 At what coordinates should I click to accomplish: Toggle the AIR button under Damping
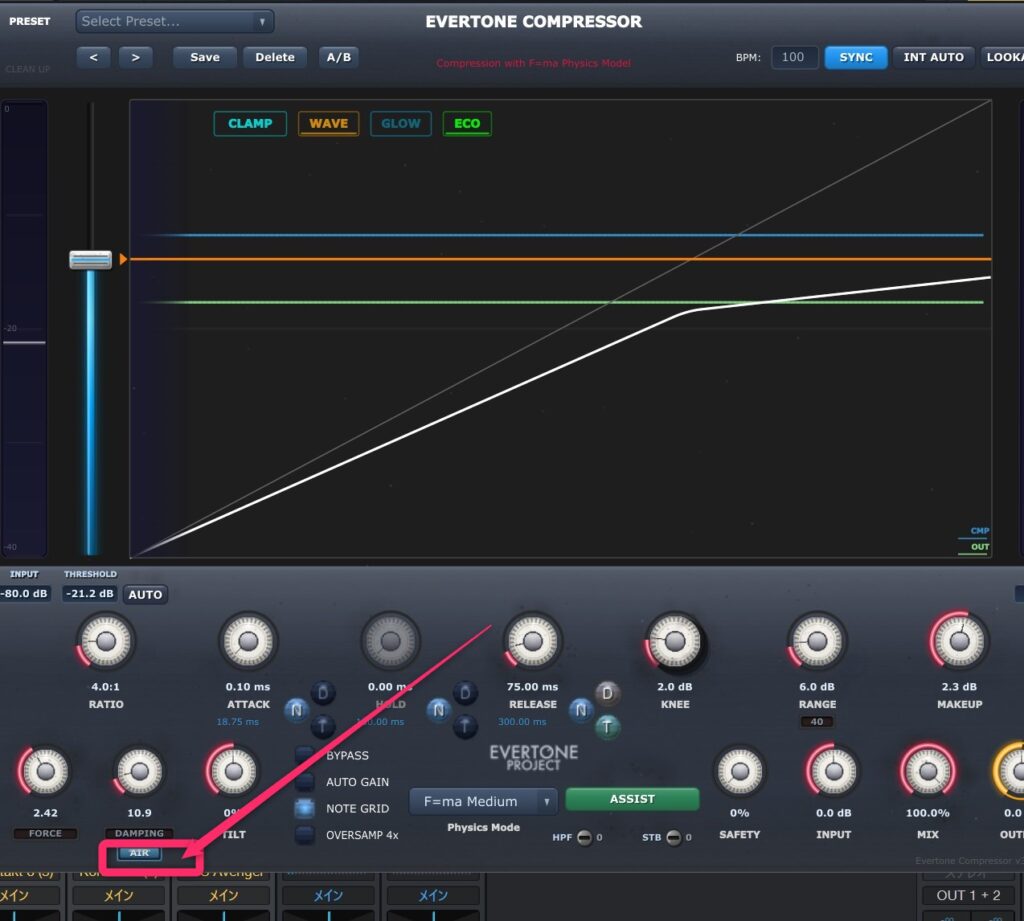[140, 853]
